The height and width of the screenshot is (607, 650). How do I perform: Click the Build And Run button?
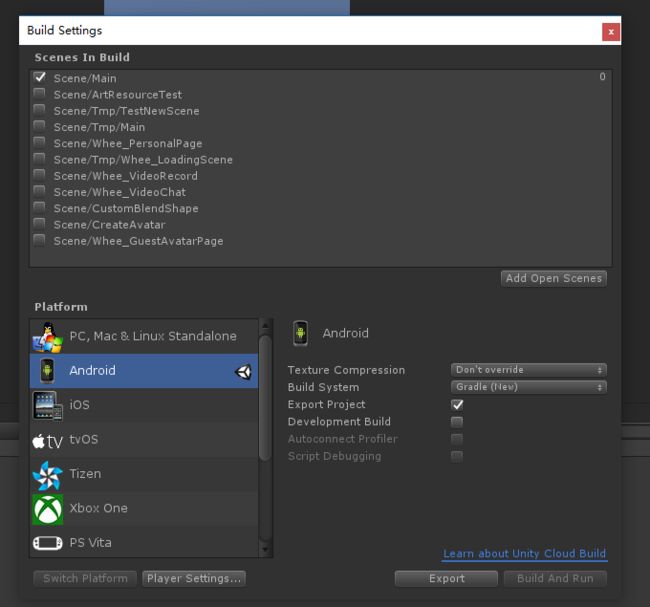tap(555, 578)
